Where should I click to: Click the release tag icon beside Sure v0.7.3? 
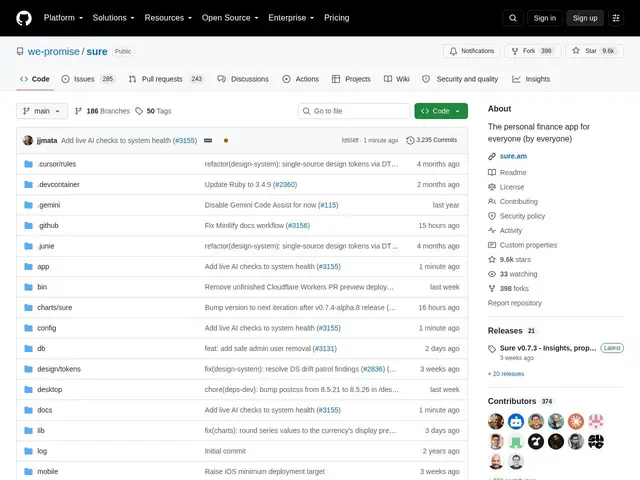[492, 349]
